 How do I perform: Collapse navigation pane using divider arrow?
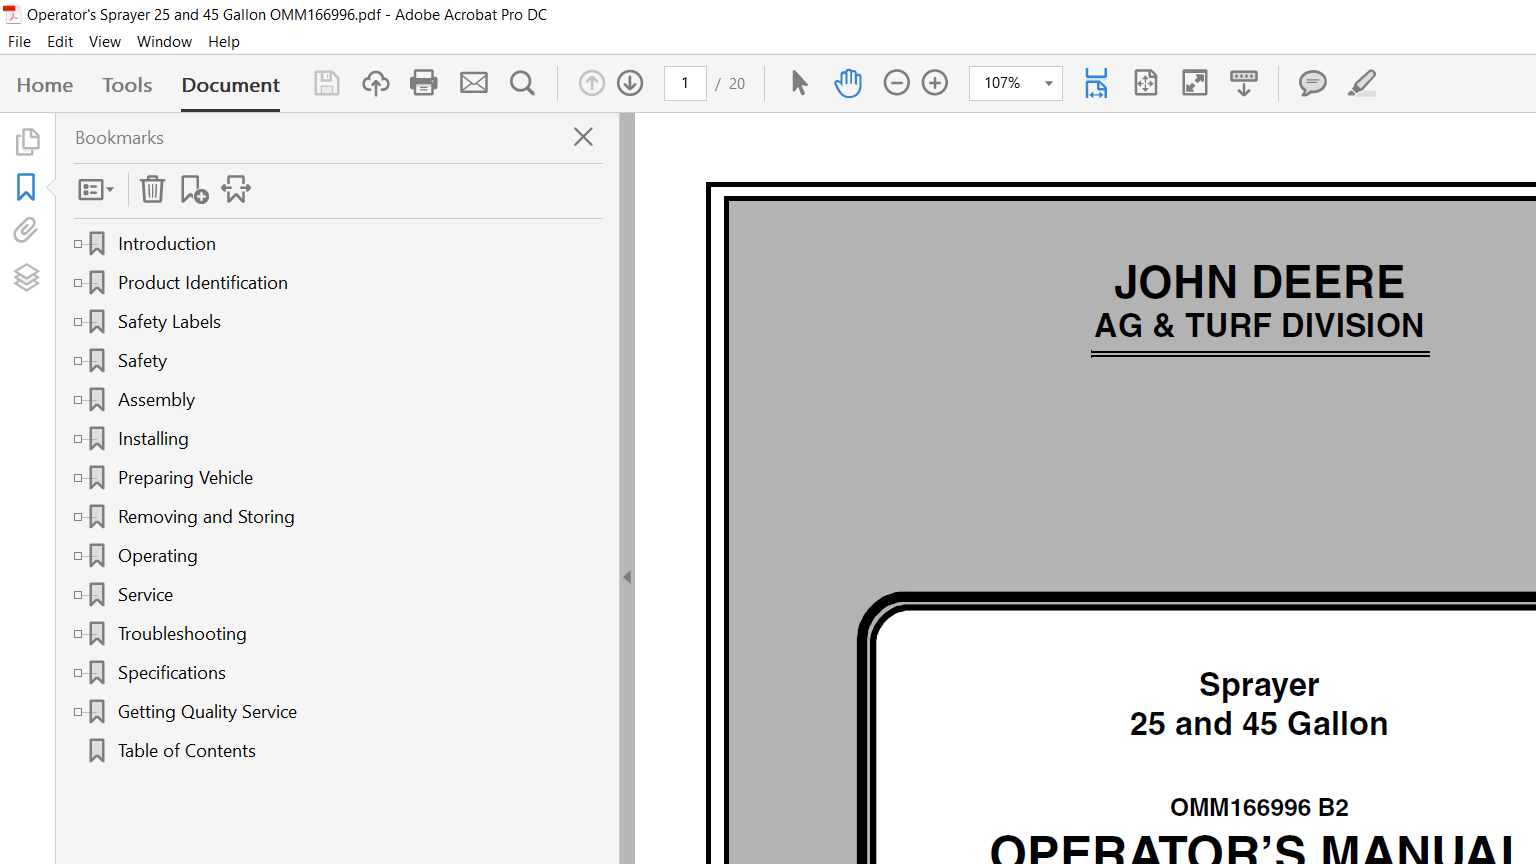coord(627,577)
